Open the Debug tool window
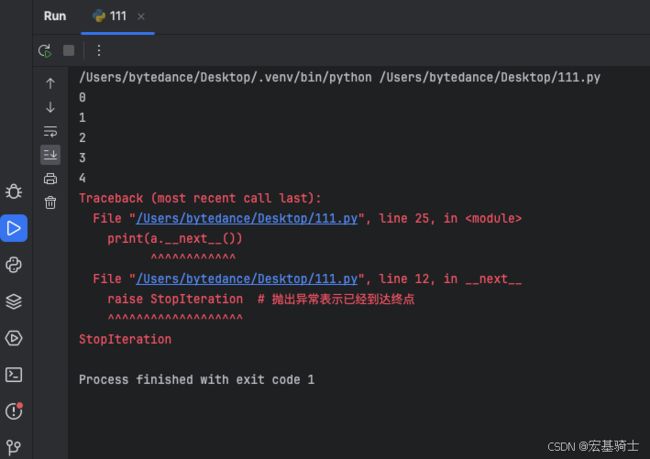650x459 pixels. [14, 192]
